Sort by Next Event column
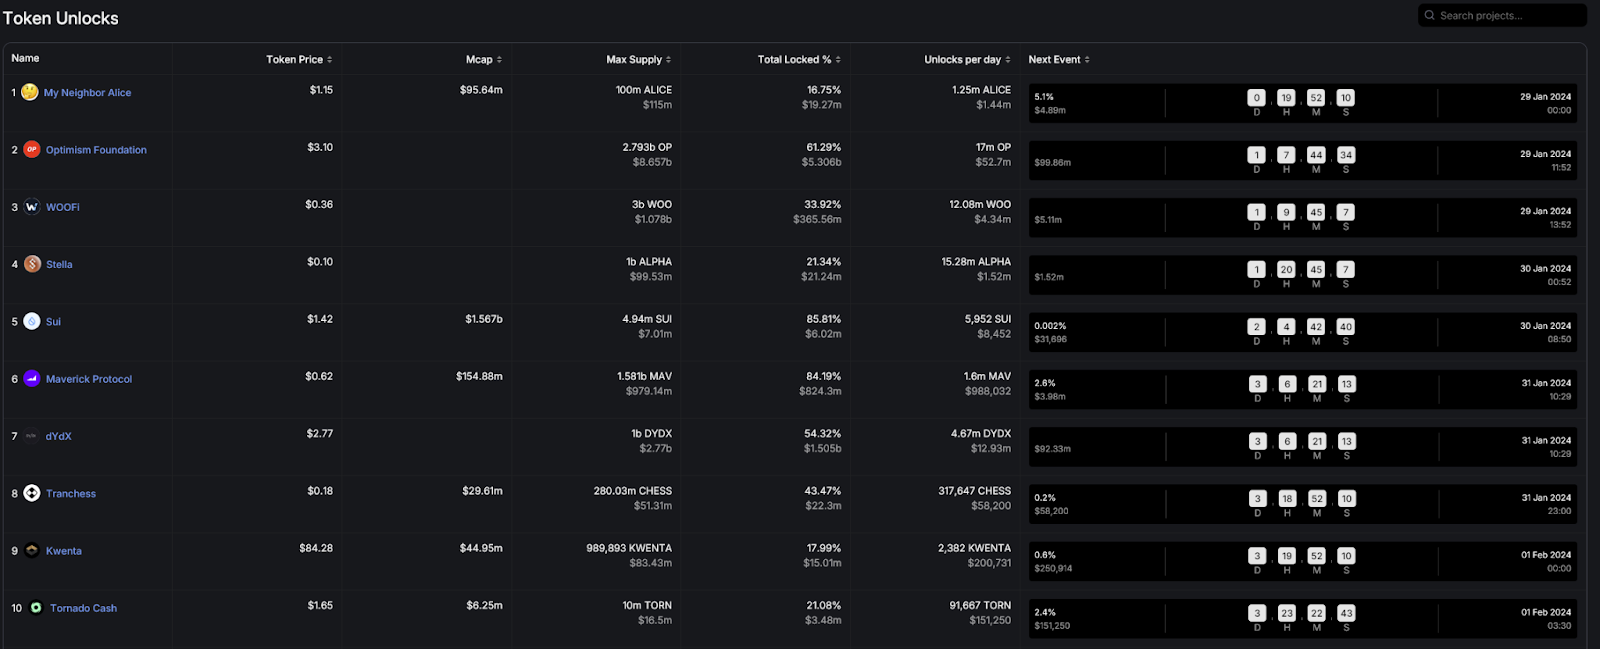1600x649 pixels. click(1059, 59)
